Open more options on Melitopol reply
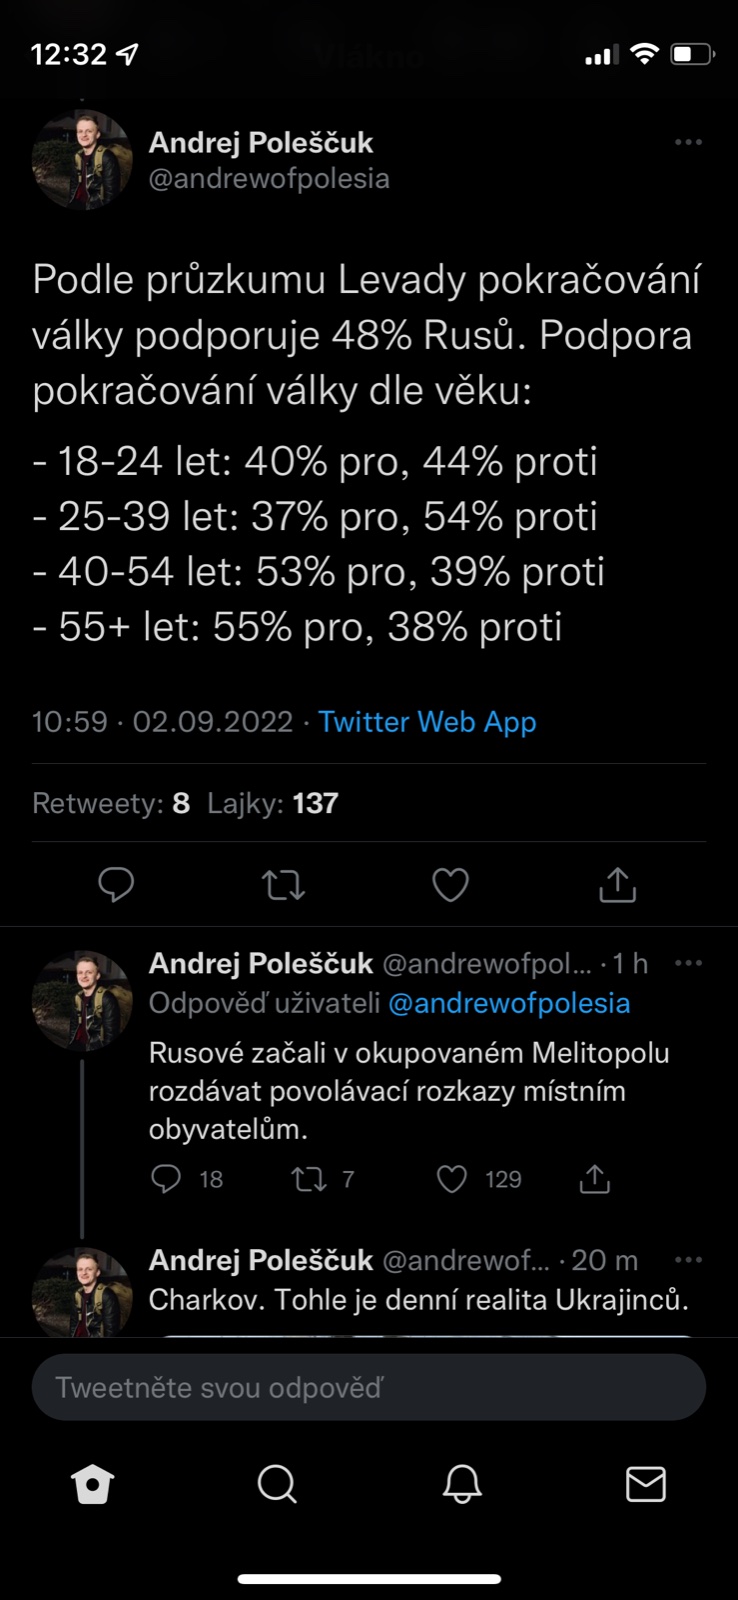Image resolution: width=738 pixels, height=1600 pixels. (x=688, y=963)
